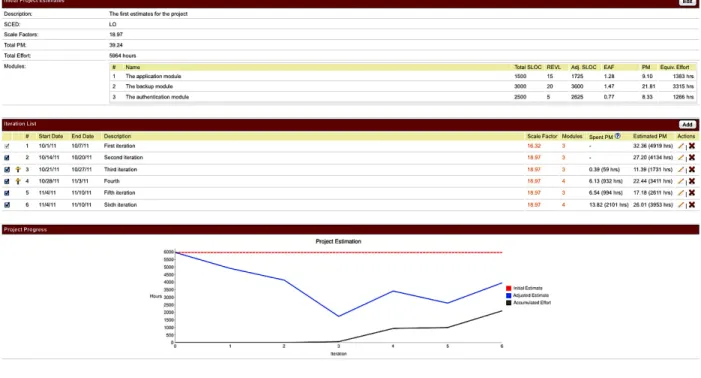Image resolution: width=701 pixels, height=378 pixels.
Task: Open the modules count link for Fourth row
Action: tap(563, 181)
